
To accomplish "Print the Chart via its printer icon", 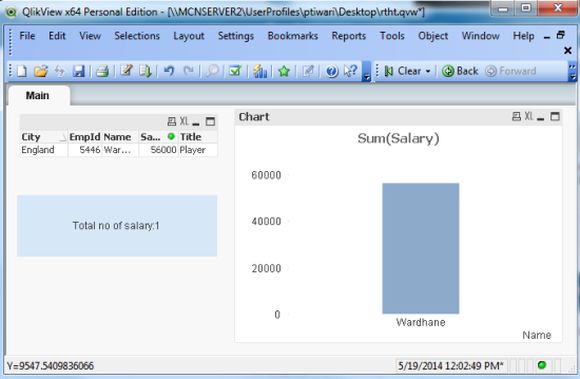I will [x=516, y=116].
